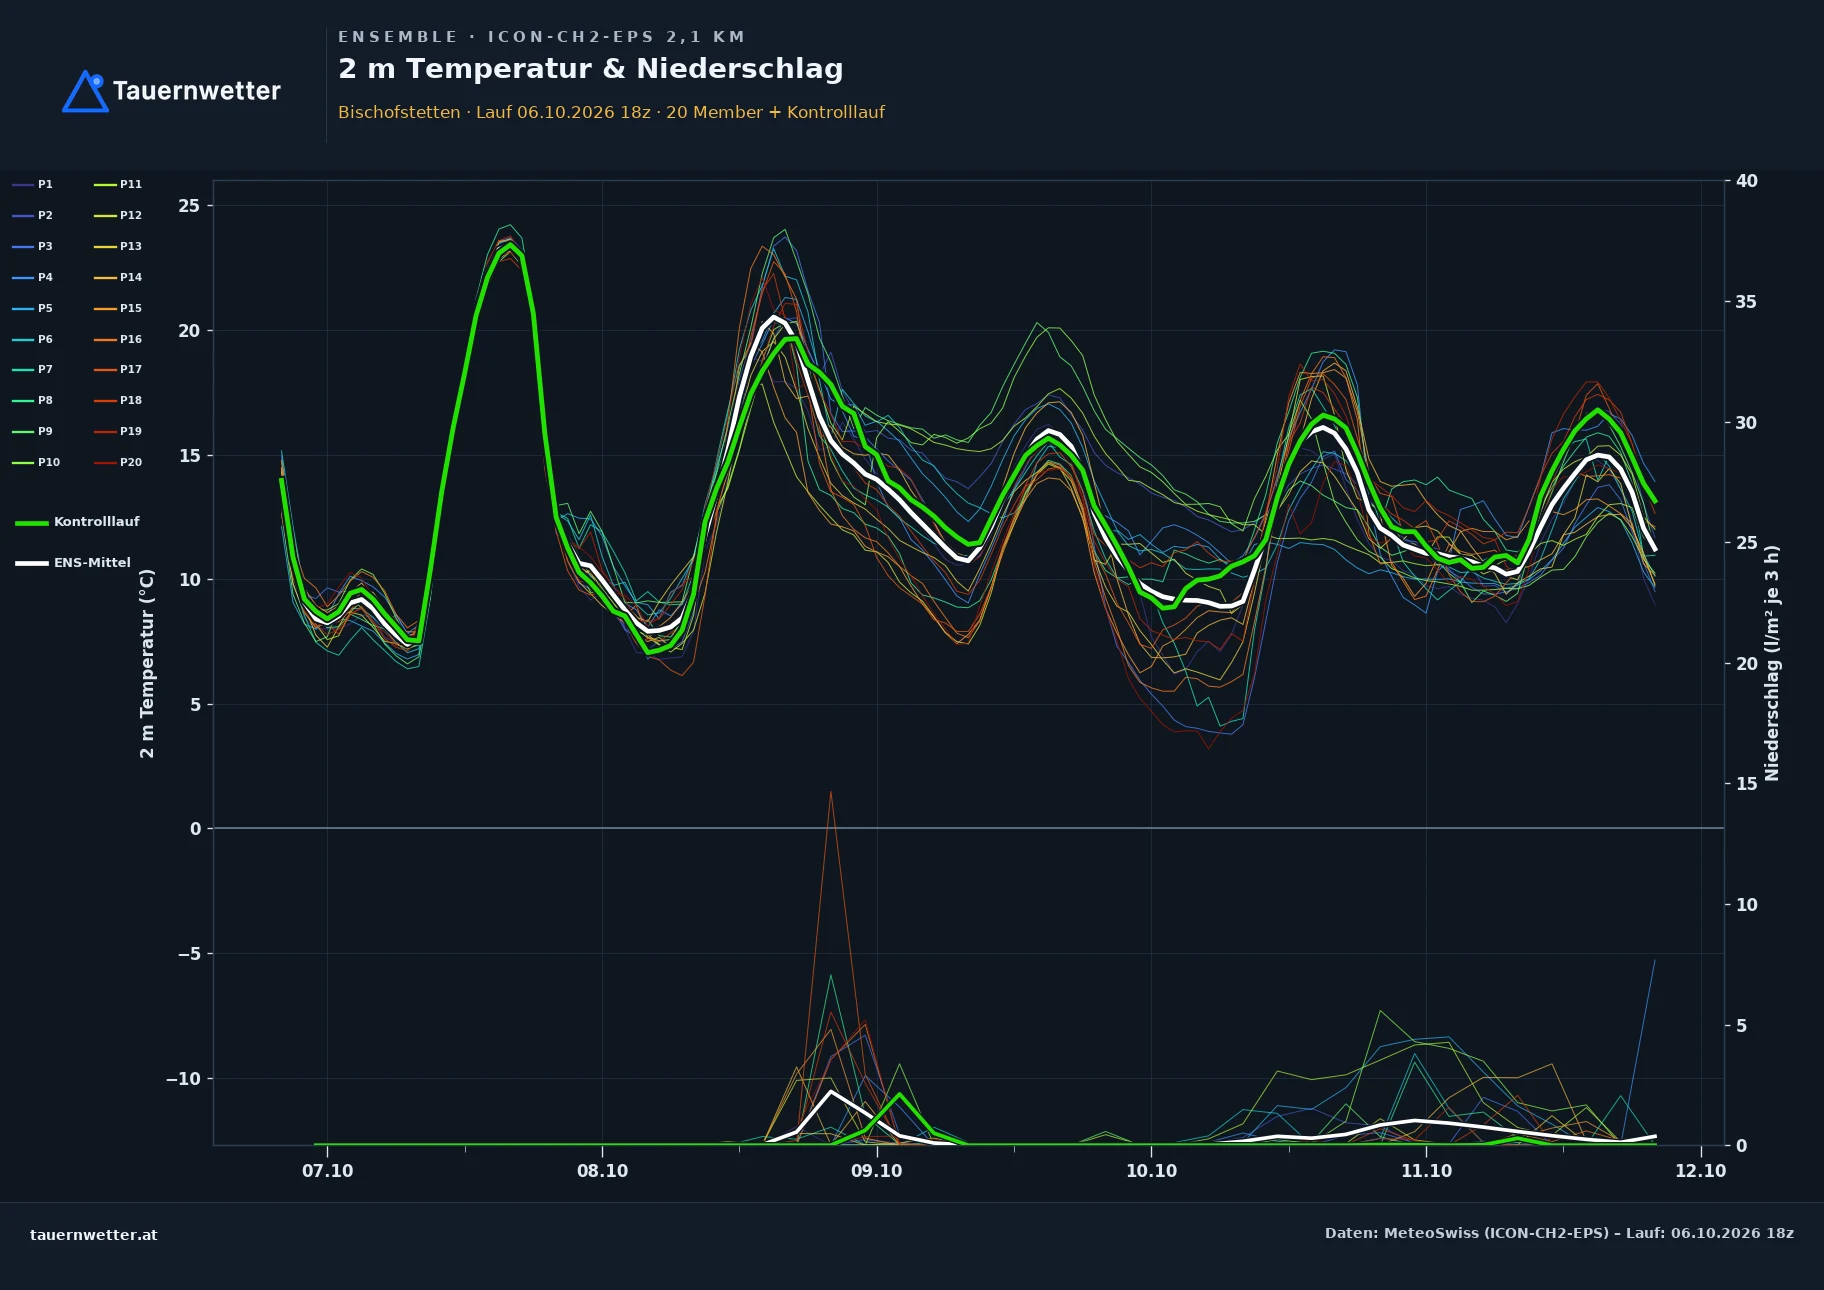
Task: Click the MeteoSwiss data source footer text
Action: pyautogui.click(x=1559, y=1233)
